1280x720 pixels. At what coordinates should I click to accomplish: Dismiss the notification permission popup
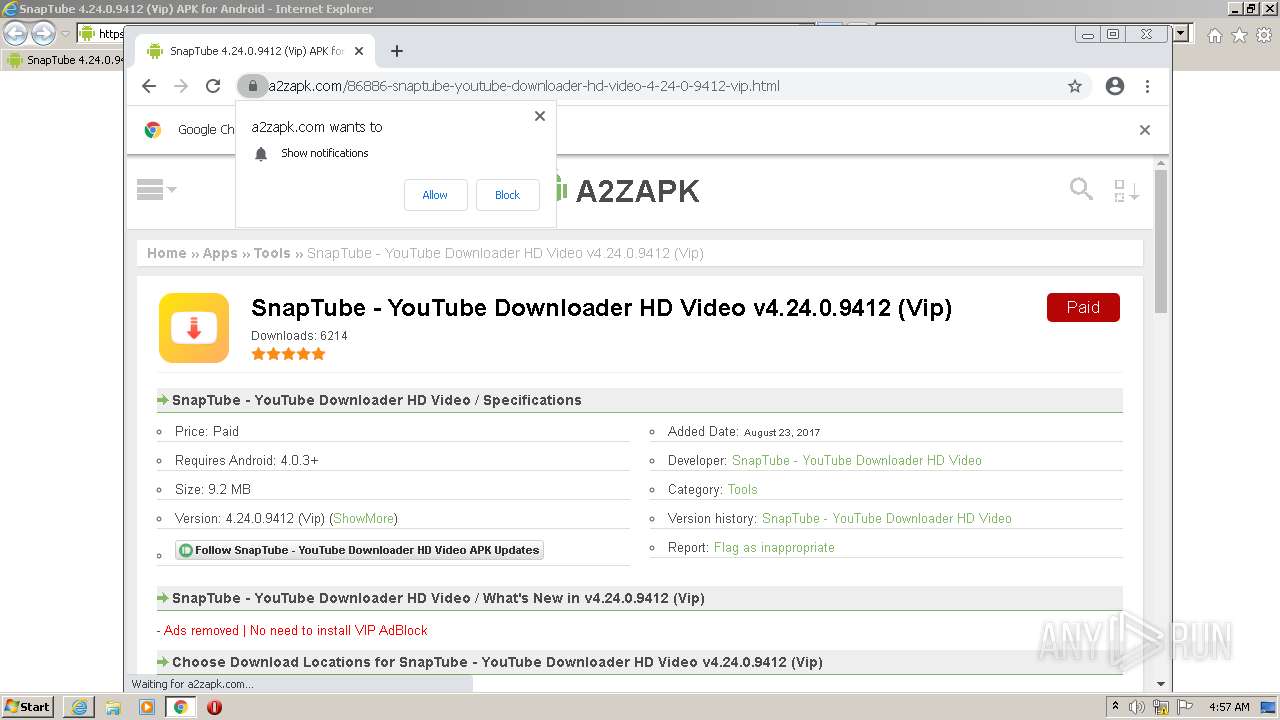click(x=540, y=116)
